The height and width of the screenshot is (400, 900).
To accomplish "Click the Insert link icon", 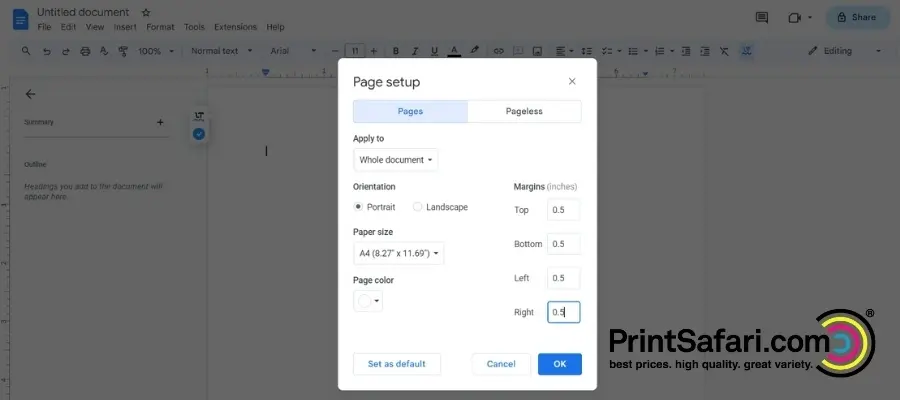I will (x=499, y=51).
